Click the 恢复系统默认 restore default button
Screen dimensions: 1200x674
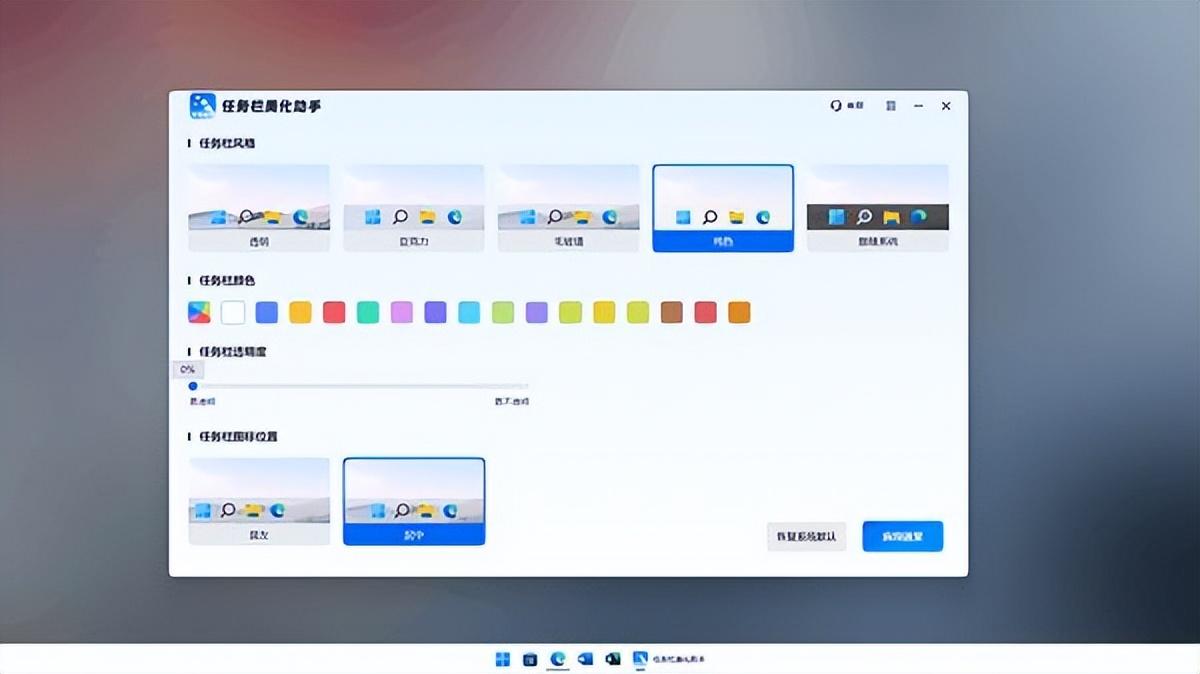[806, 536]
